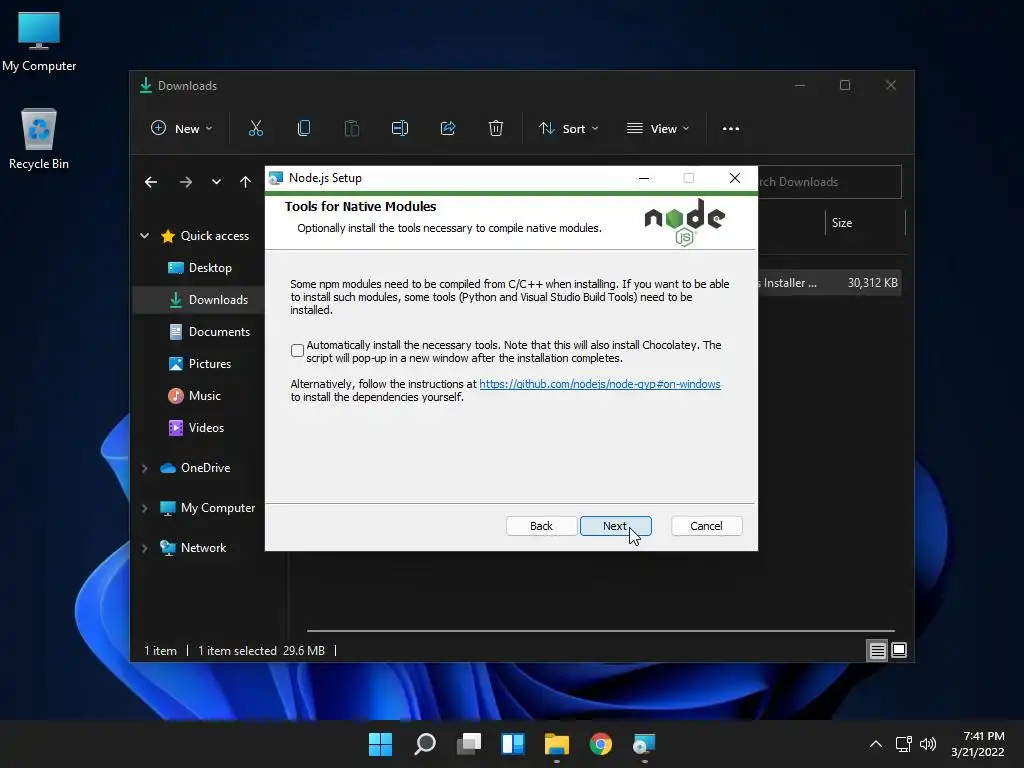Open the node-gyp on-windows GitHub link
1024x768 pixels.
[x=600, y=384]
